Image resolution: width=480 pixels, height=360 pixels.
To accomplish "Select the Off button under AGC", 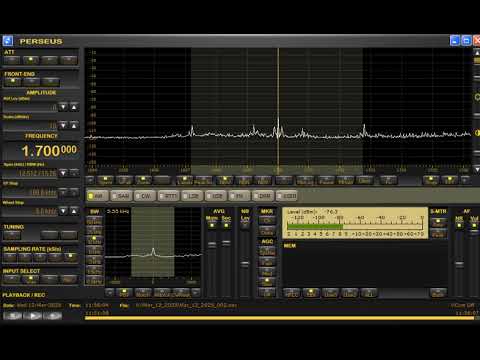I will click(x=267, y=293).
